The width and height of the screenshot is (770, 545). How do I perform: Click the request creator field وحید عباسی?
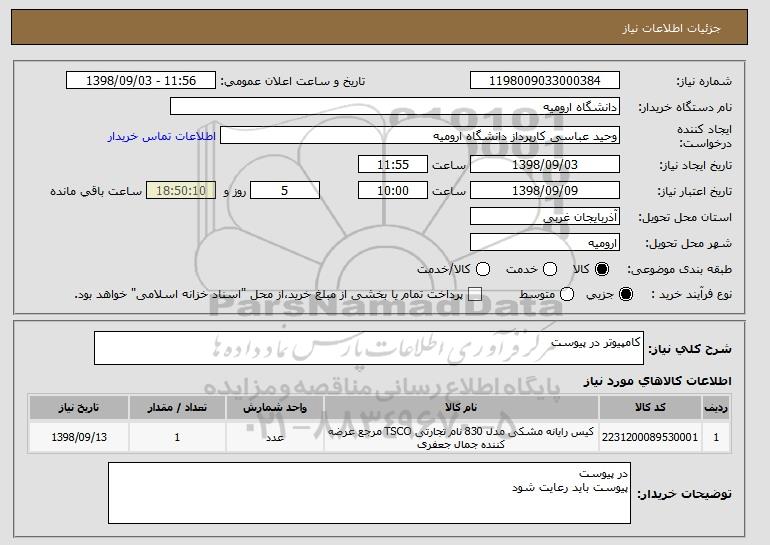tap(420, 135)
